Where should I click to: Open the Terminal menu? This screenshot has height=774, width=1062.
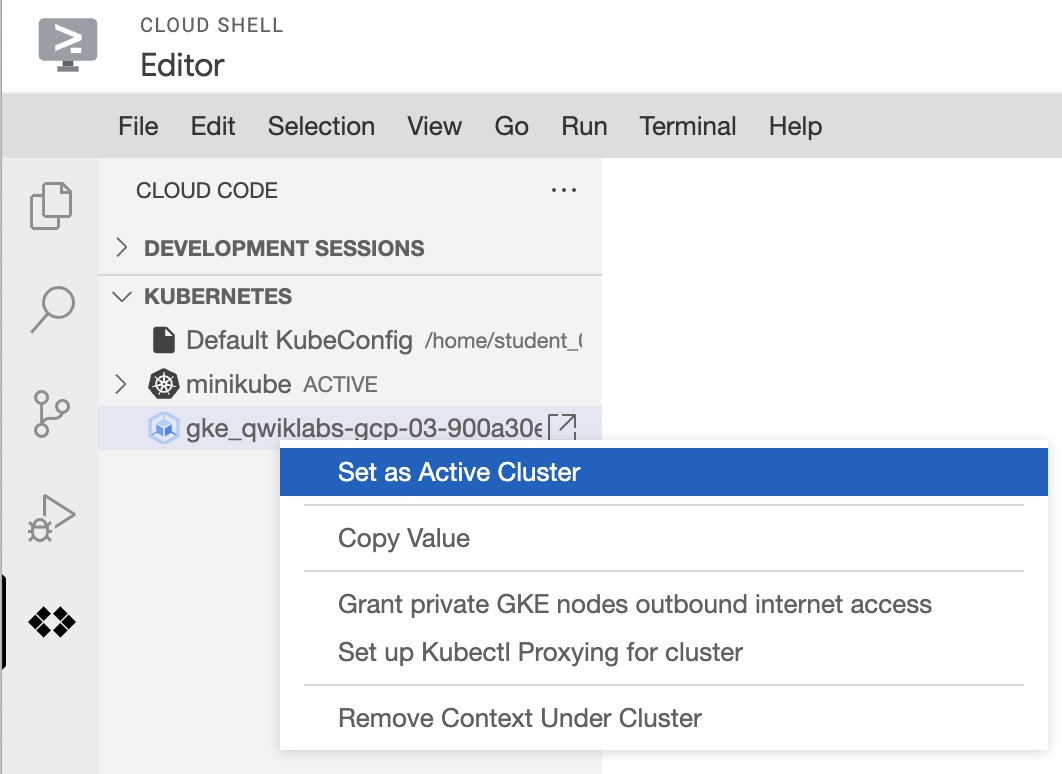click(688, 126)
